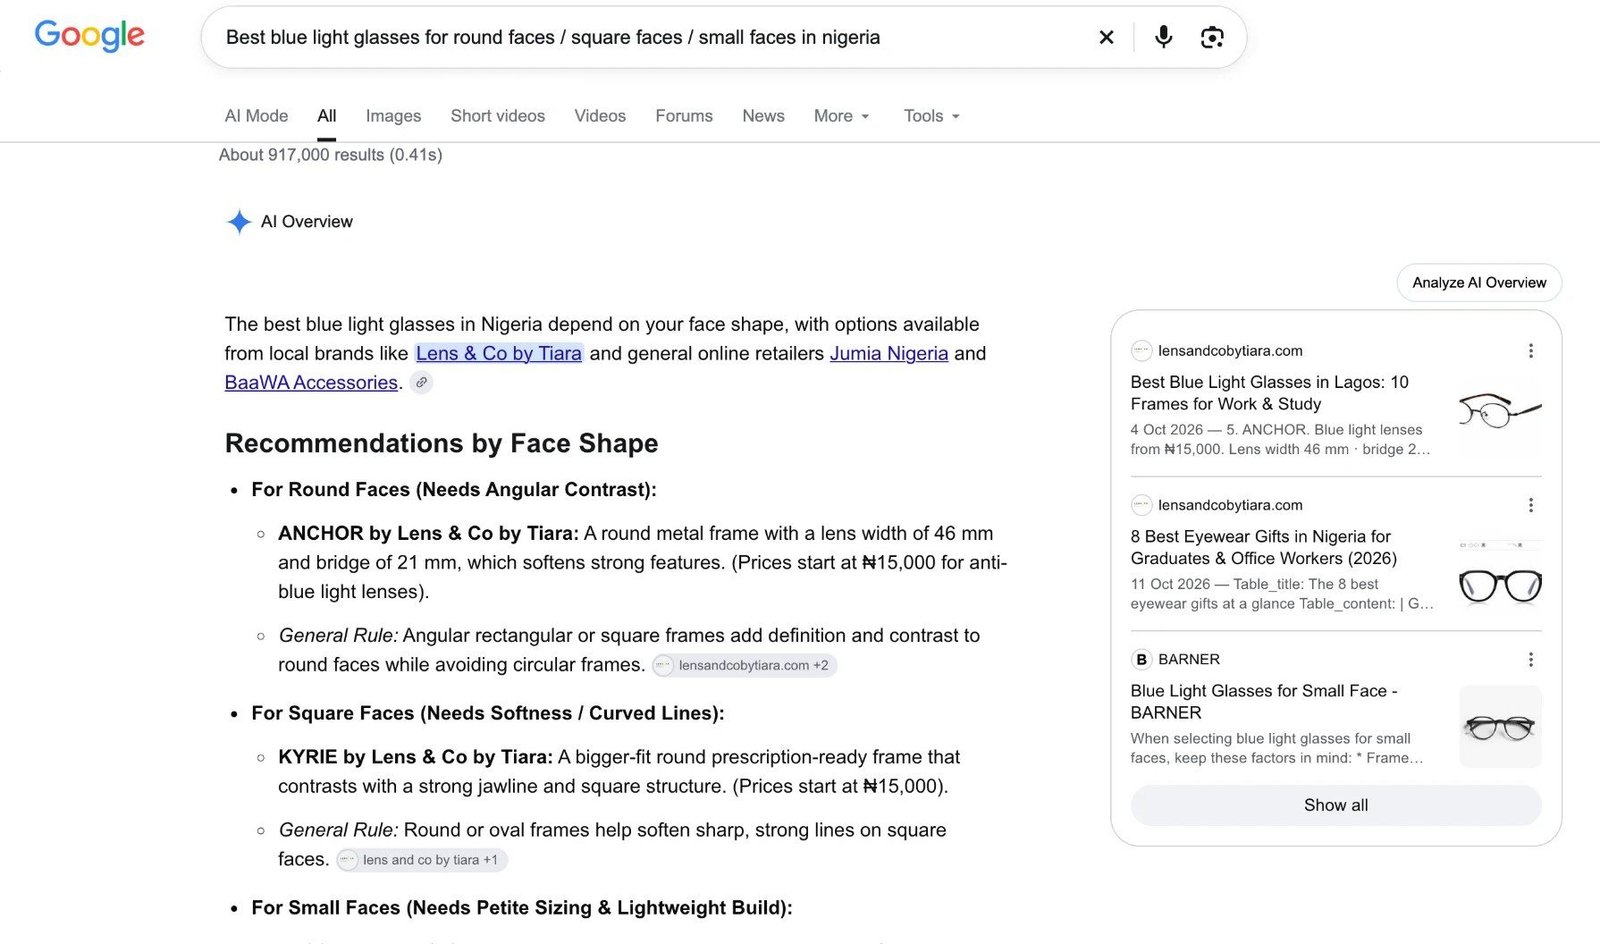Click the 'About 917,000 results (0.41s)' text

pos(331,155)
